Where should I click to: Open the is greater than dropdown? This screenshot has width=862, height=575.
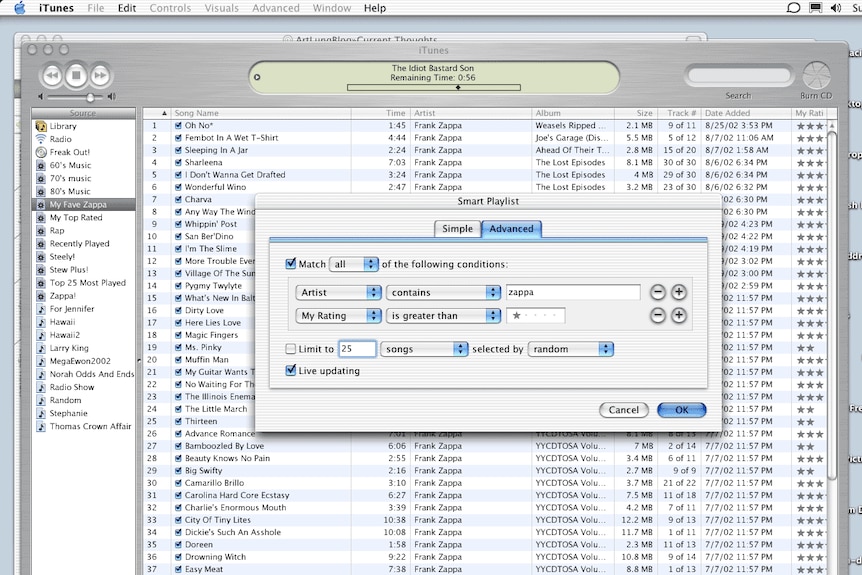click(443, 316)
